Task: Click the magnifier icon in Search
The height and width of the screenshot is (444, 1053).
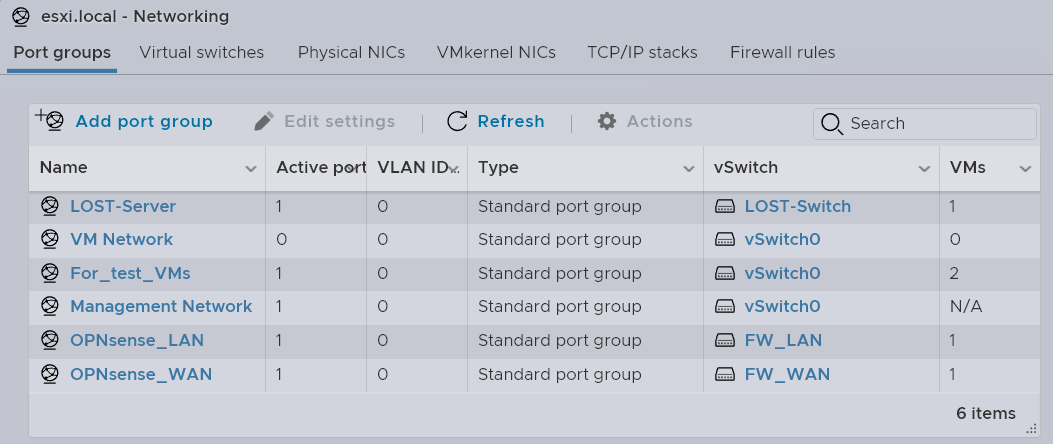Action: (x=832, y=124)
